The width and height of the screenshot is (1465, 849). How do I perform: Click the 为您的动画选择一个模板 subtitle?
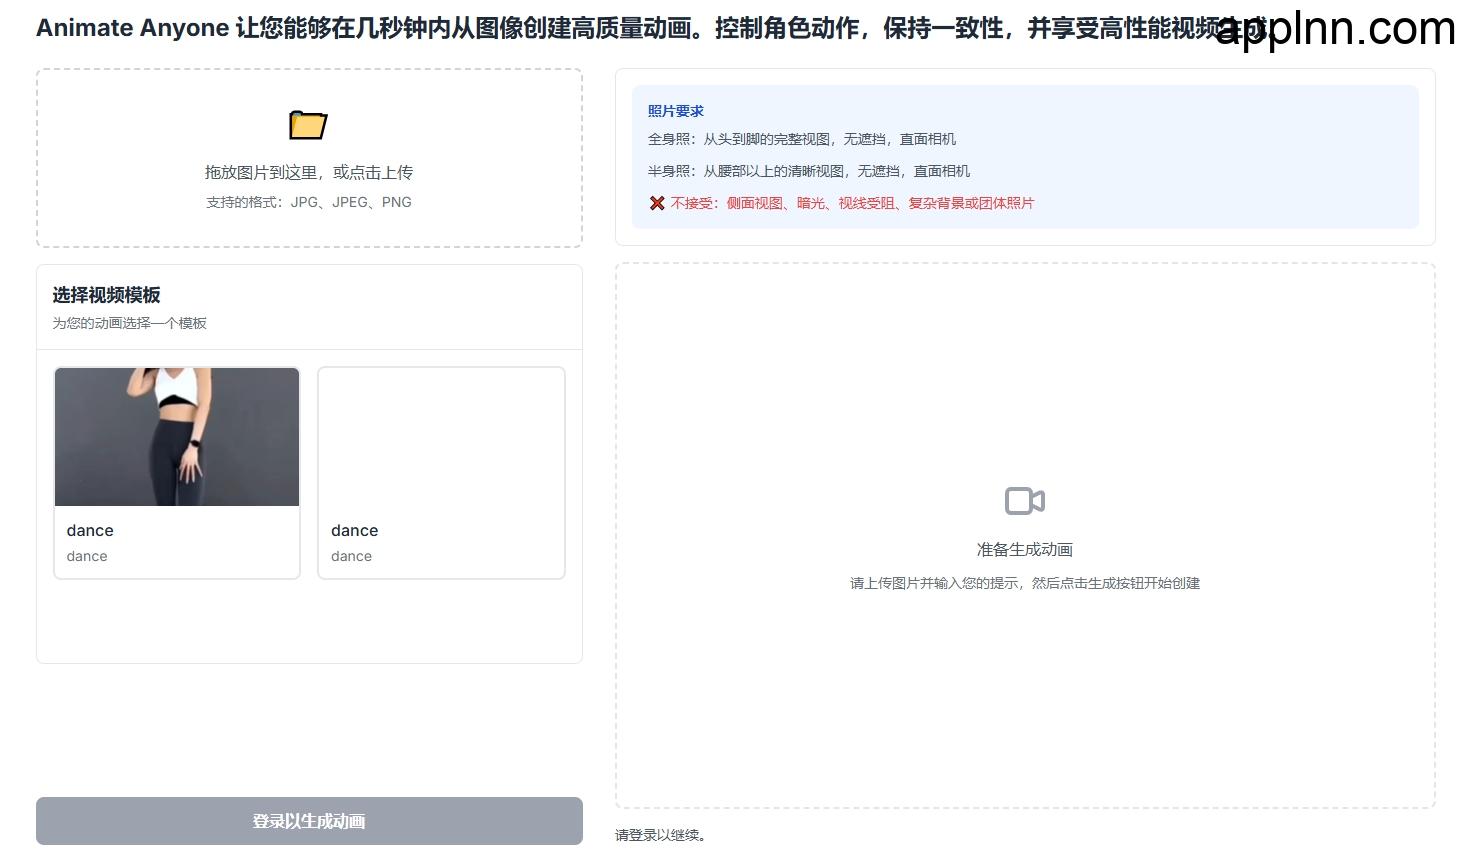pyautogui.click(x=130, y=323)
